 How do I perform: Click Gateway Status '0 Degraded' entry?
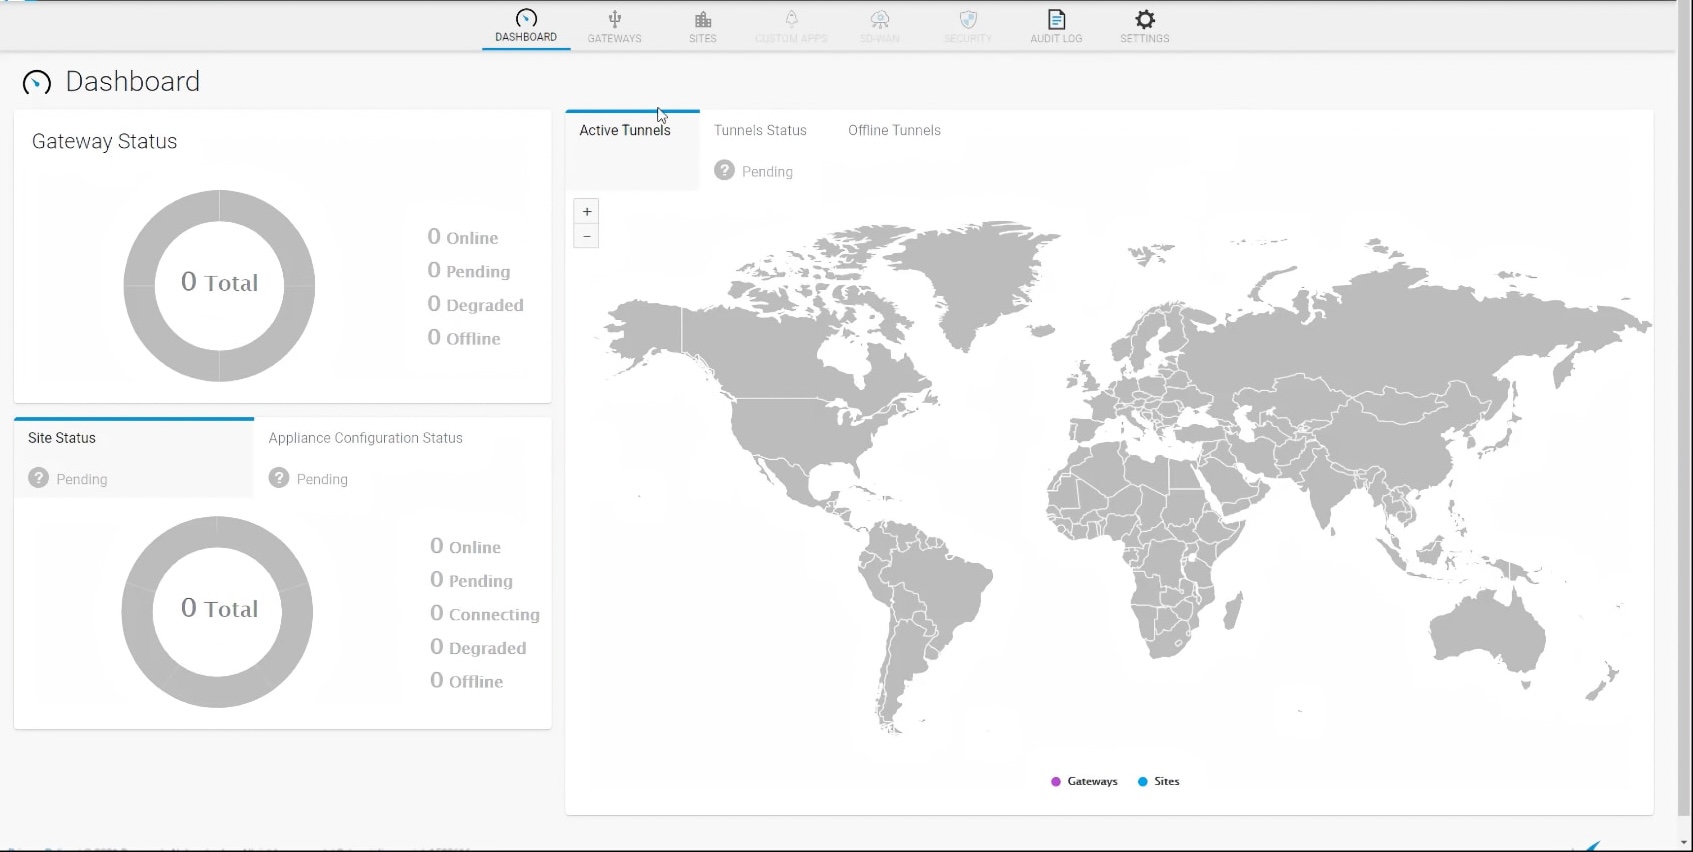(476, 304)
